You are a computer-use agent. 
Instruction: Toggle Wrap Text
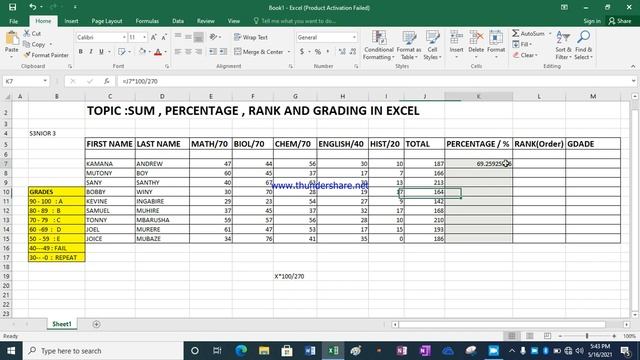pos(251,37)
